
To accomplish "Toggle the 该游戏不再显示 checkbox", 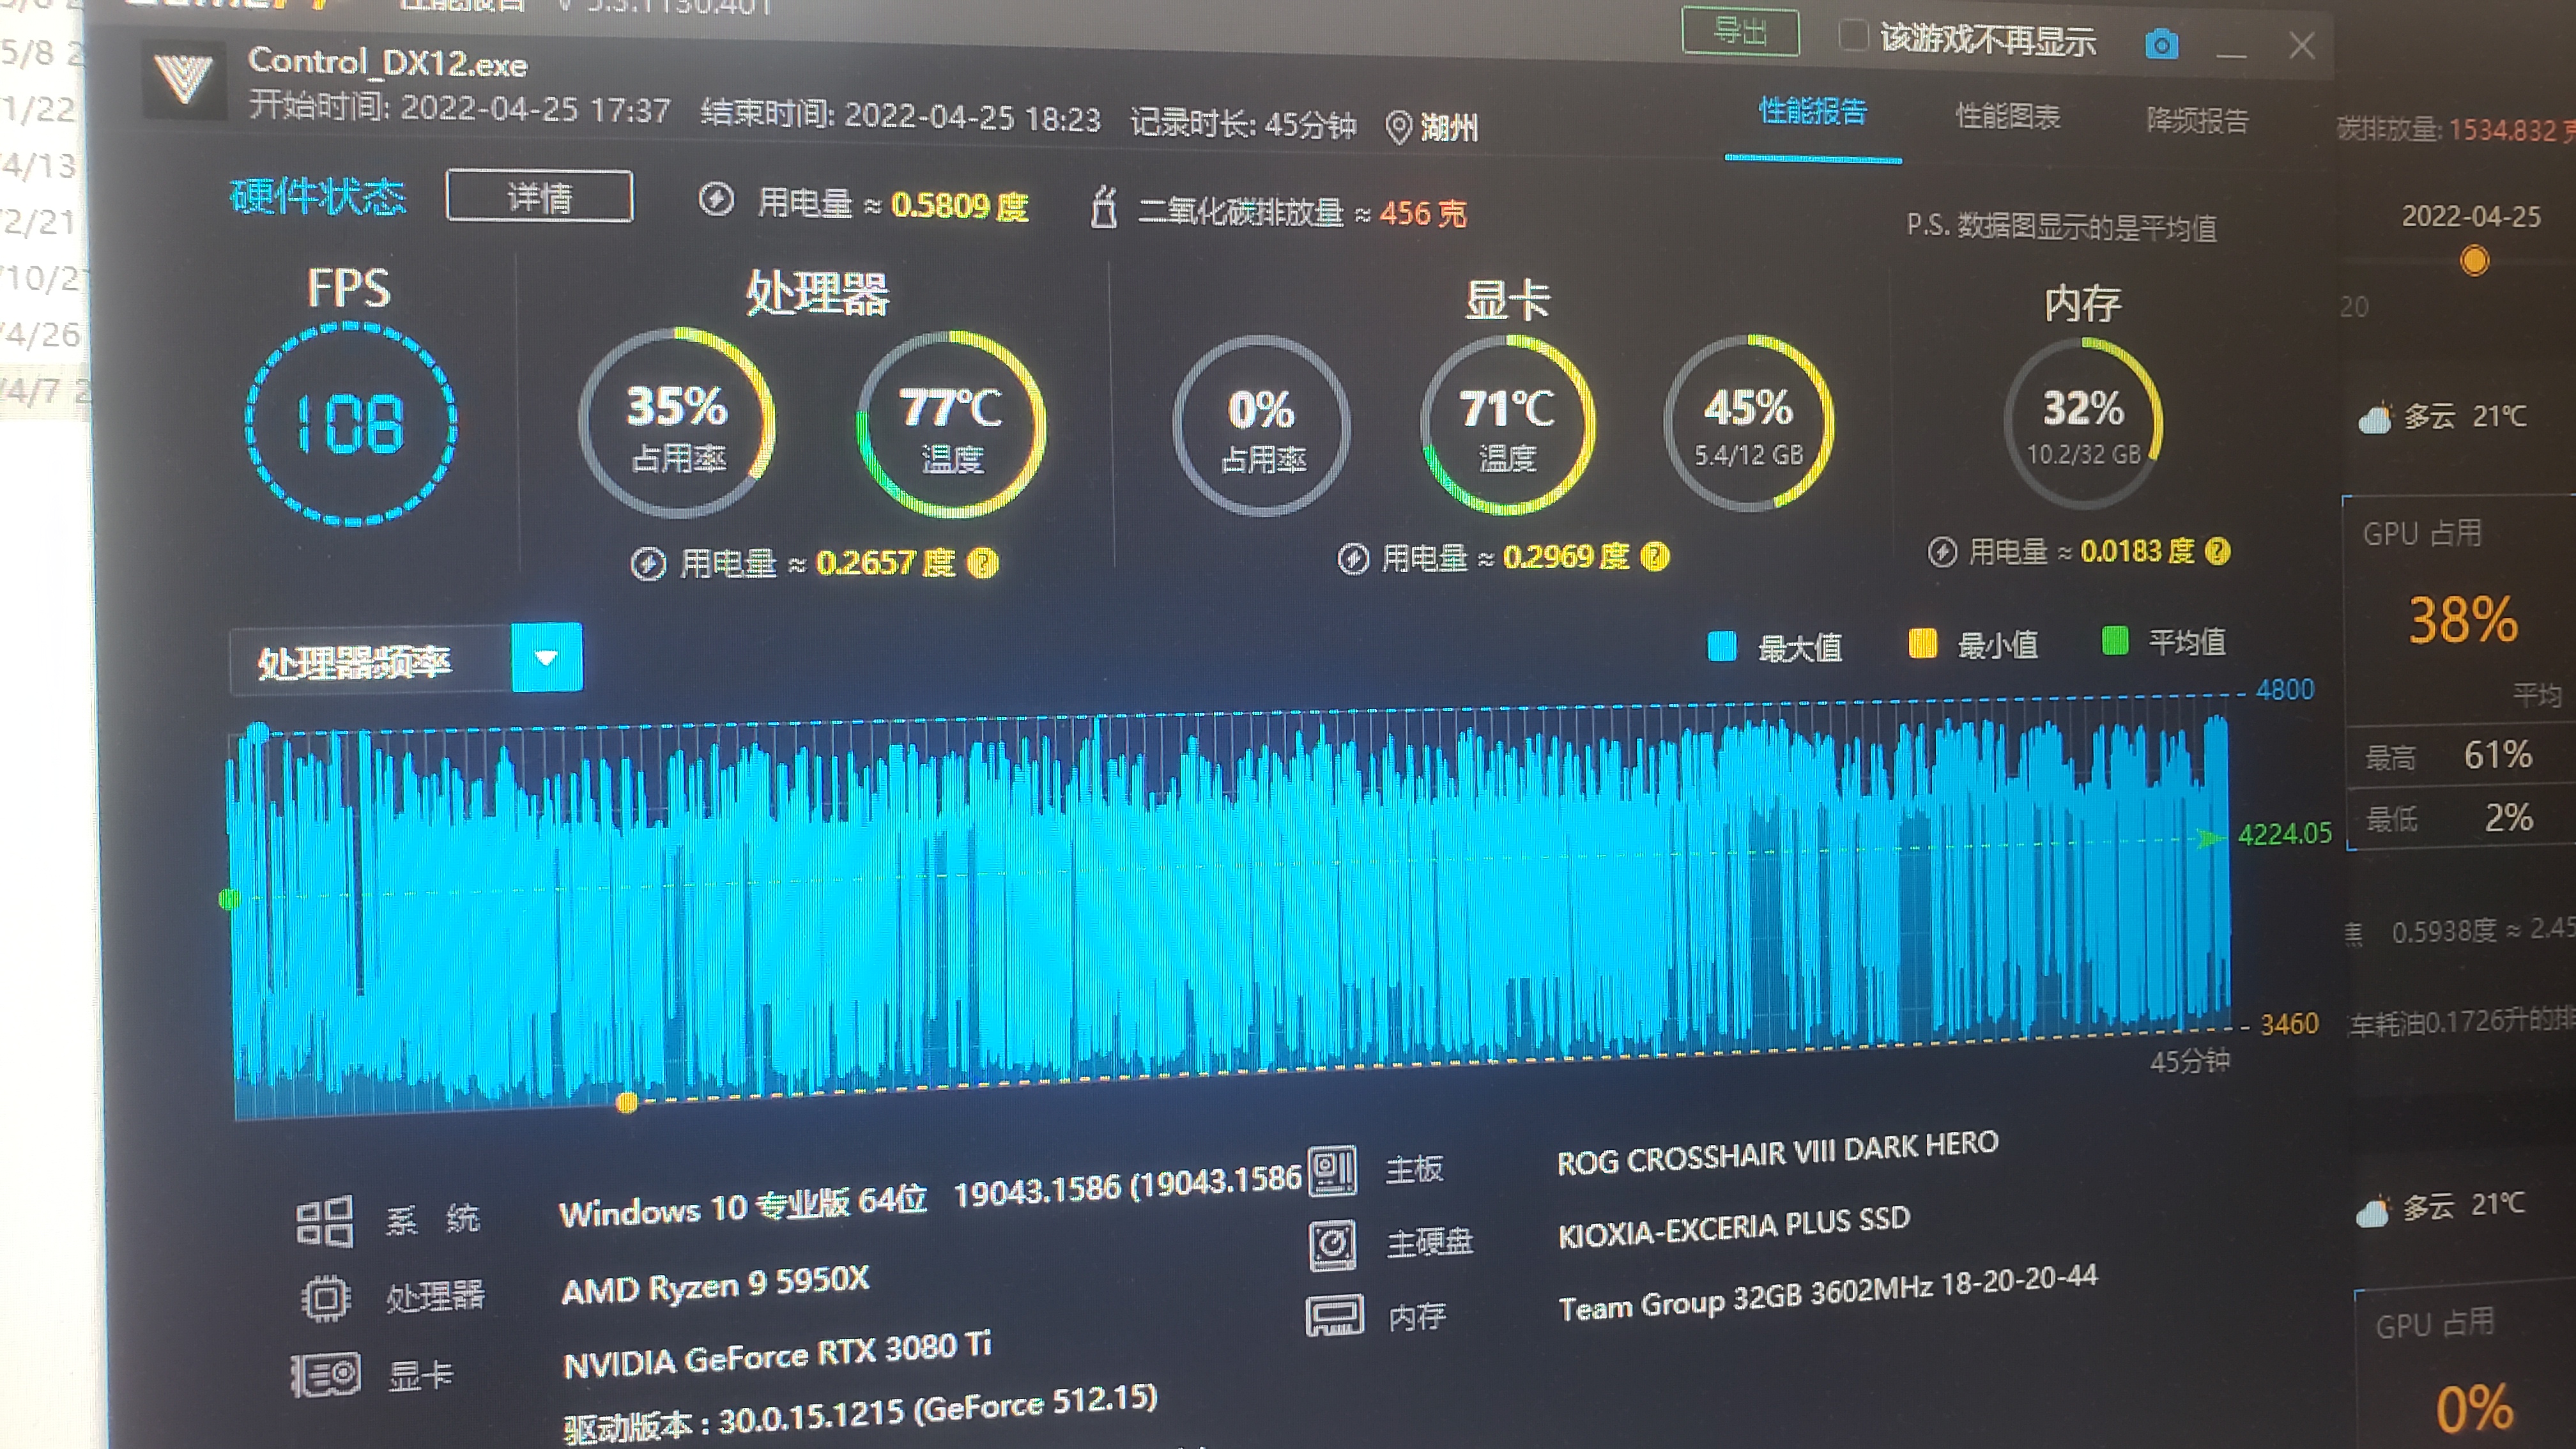I will coord(1853,36).
